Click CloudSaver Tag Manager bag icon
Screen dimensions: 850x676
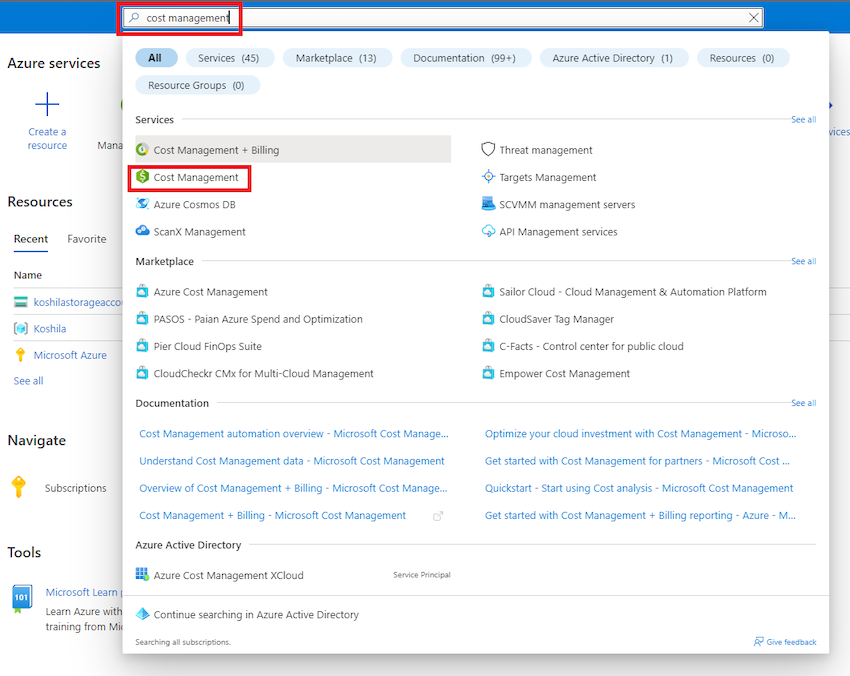click(x=488, y=318)
